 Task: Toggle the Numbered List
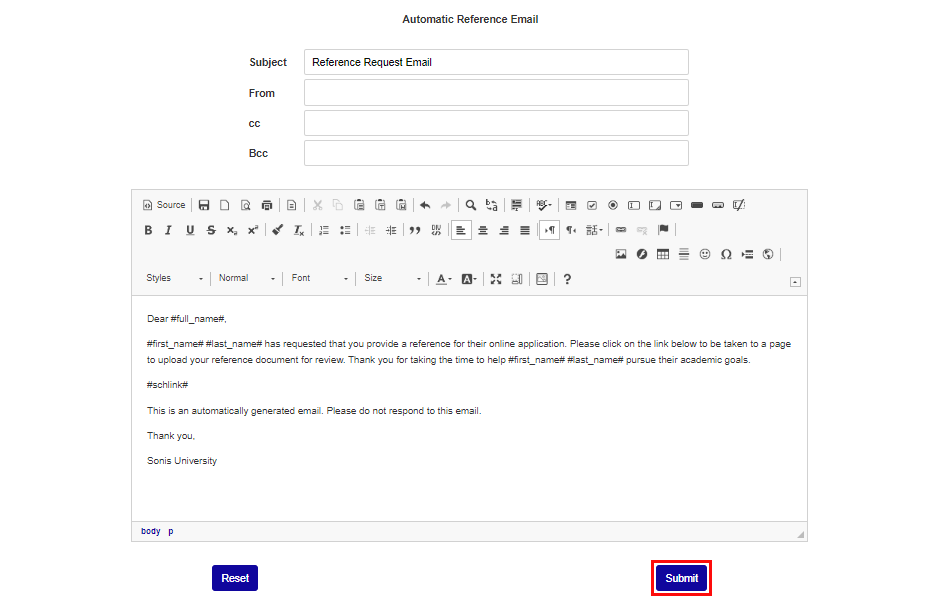[323, 230]
